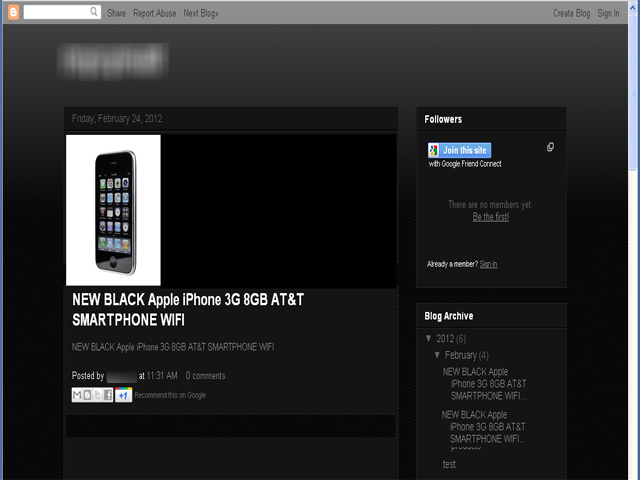Click the Be the first! link
The image size is (640, 480).
pyautogui.click(x=491, y=217)
